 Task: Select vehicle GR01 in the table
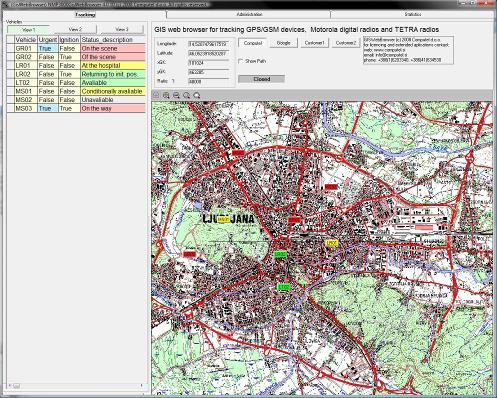pyautogui.click(x=26, y=48)
